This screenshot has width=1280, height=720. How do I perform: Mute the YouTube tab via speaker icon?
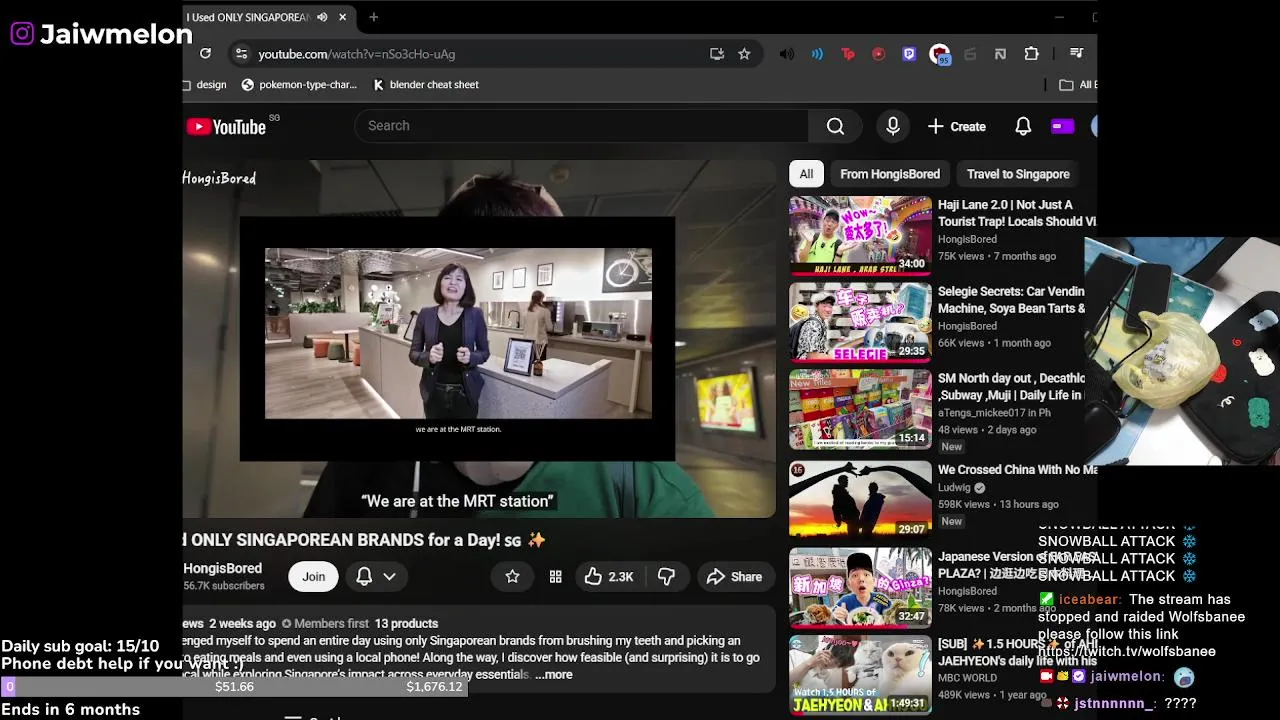pos(322,17)
